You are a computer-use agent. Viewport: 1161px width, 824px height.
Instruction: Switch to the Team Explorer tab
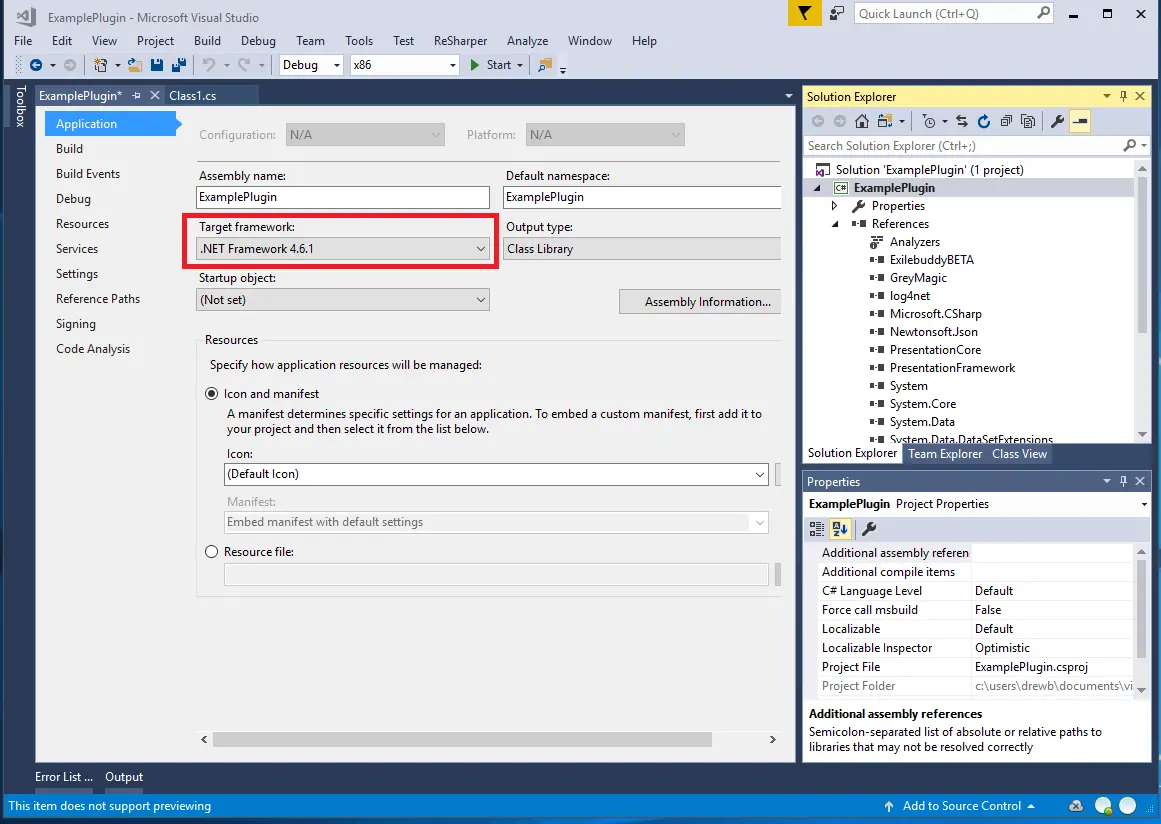click(x=945, y=454)
